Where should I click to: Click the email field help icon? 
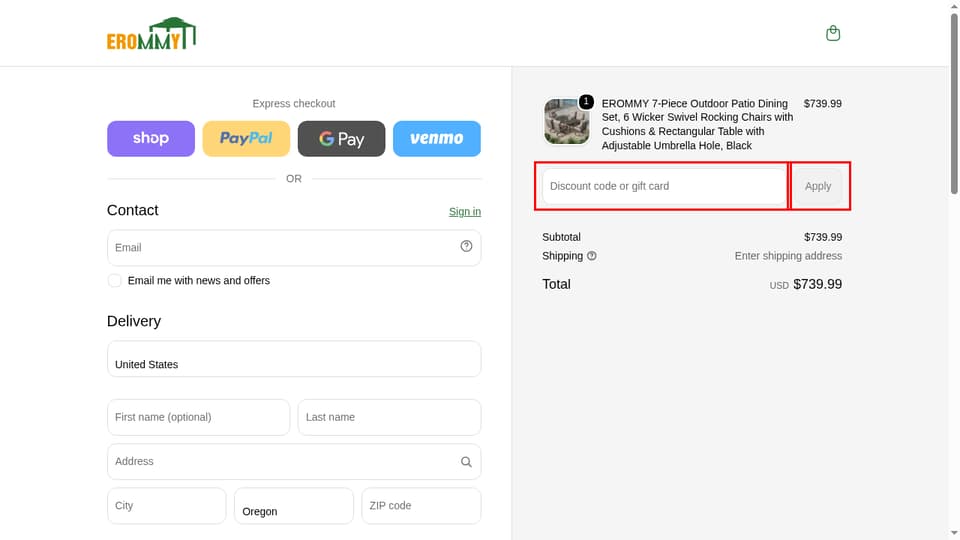pos(466,246)
